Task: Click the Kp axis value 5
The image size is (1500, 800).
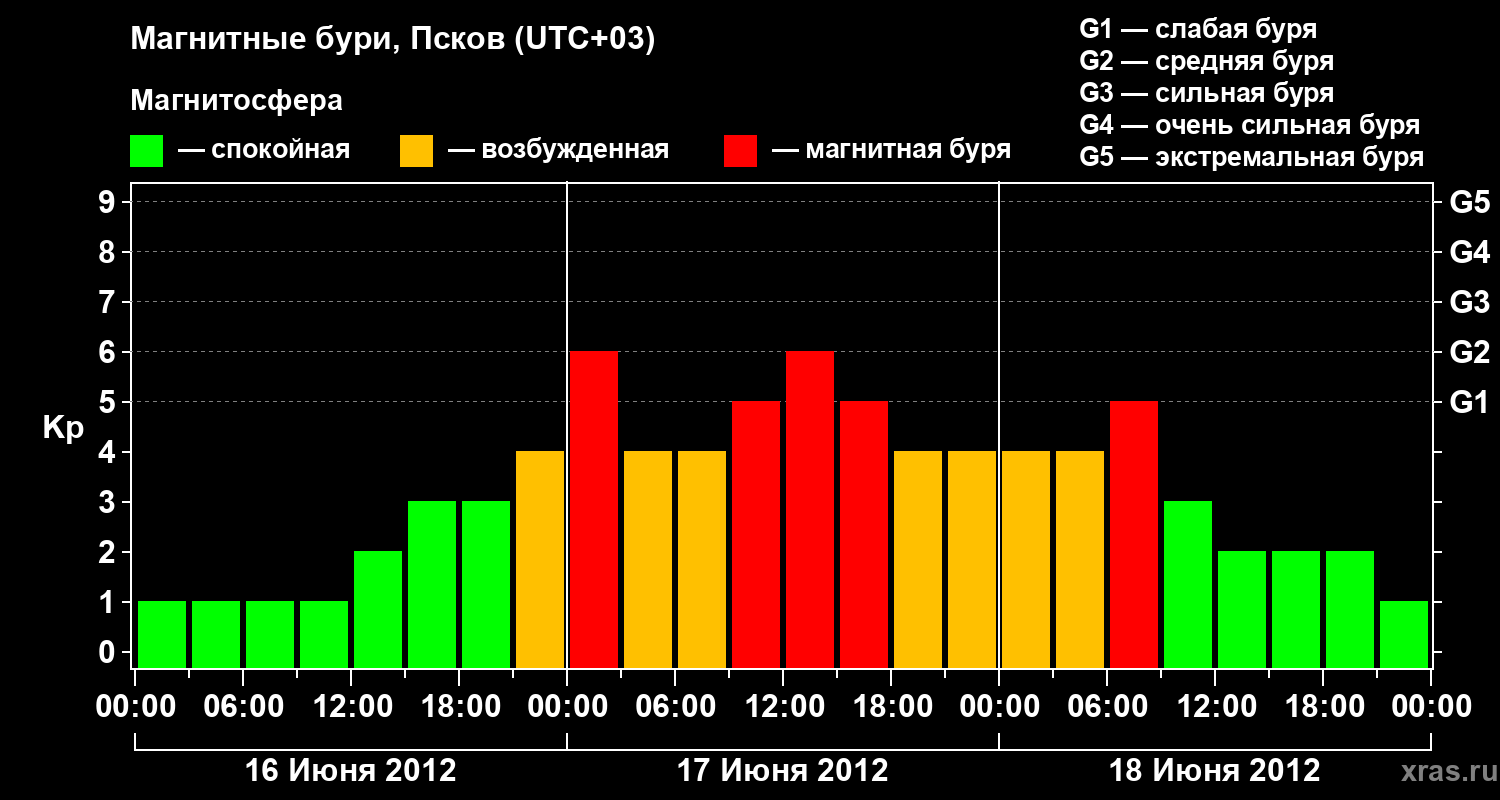Action: coord(109,402)
